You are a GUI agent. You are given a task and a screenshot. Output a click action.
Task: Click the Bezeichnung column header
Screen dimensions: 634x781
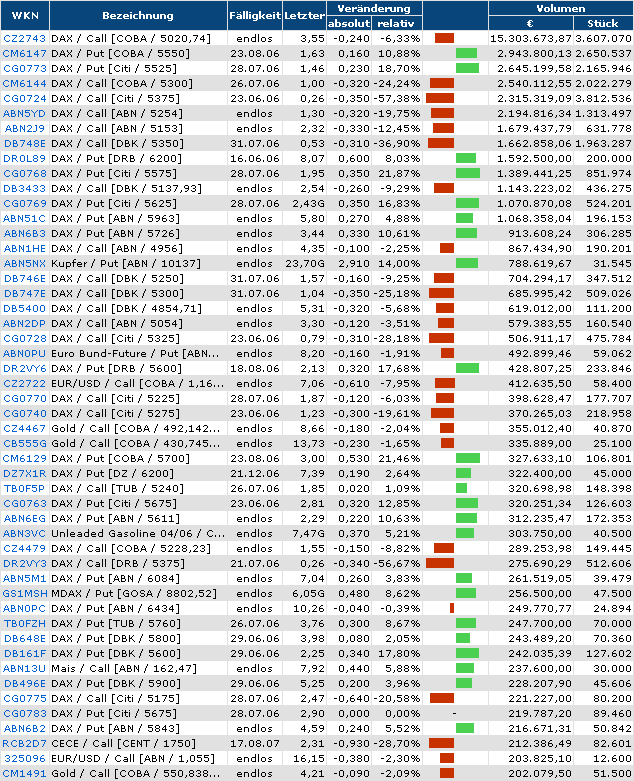click(x=138, y=15)
